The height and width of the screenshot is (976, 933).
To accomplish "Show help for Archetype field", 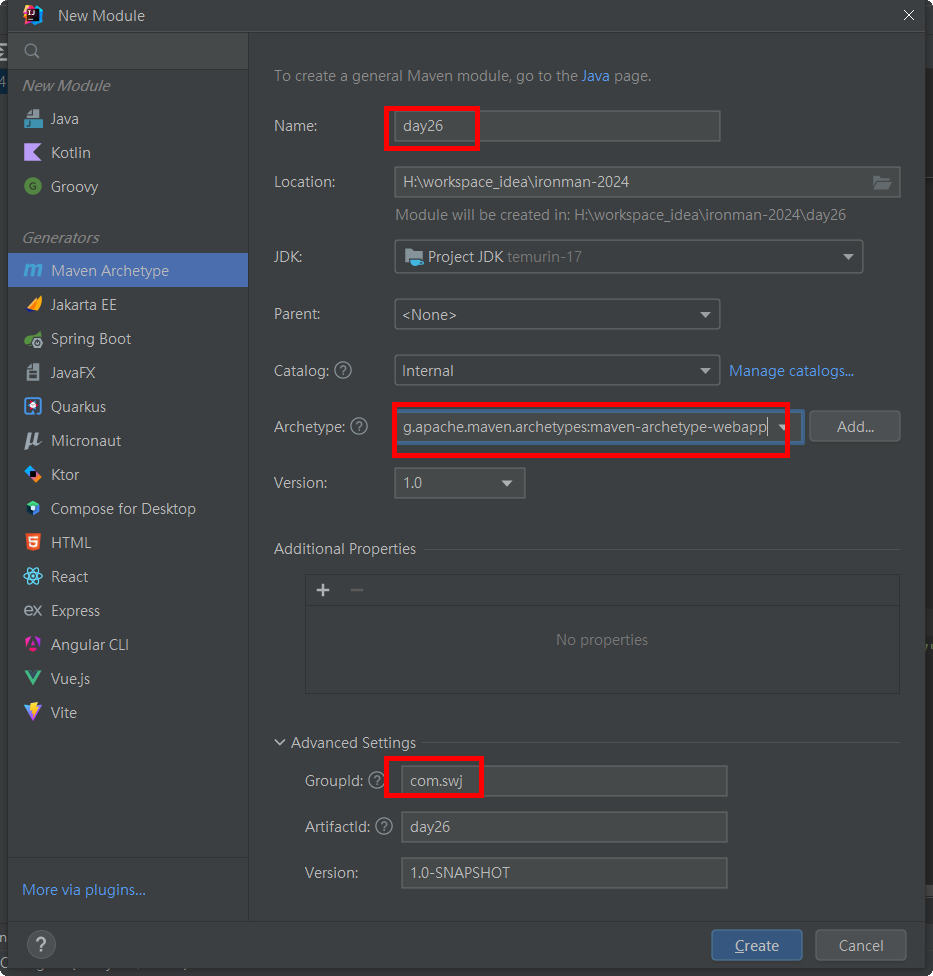I will click(x=359, y=426).
